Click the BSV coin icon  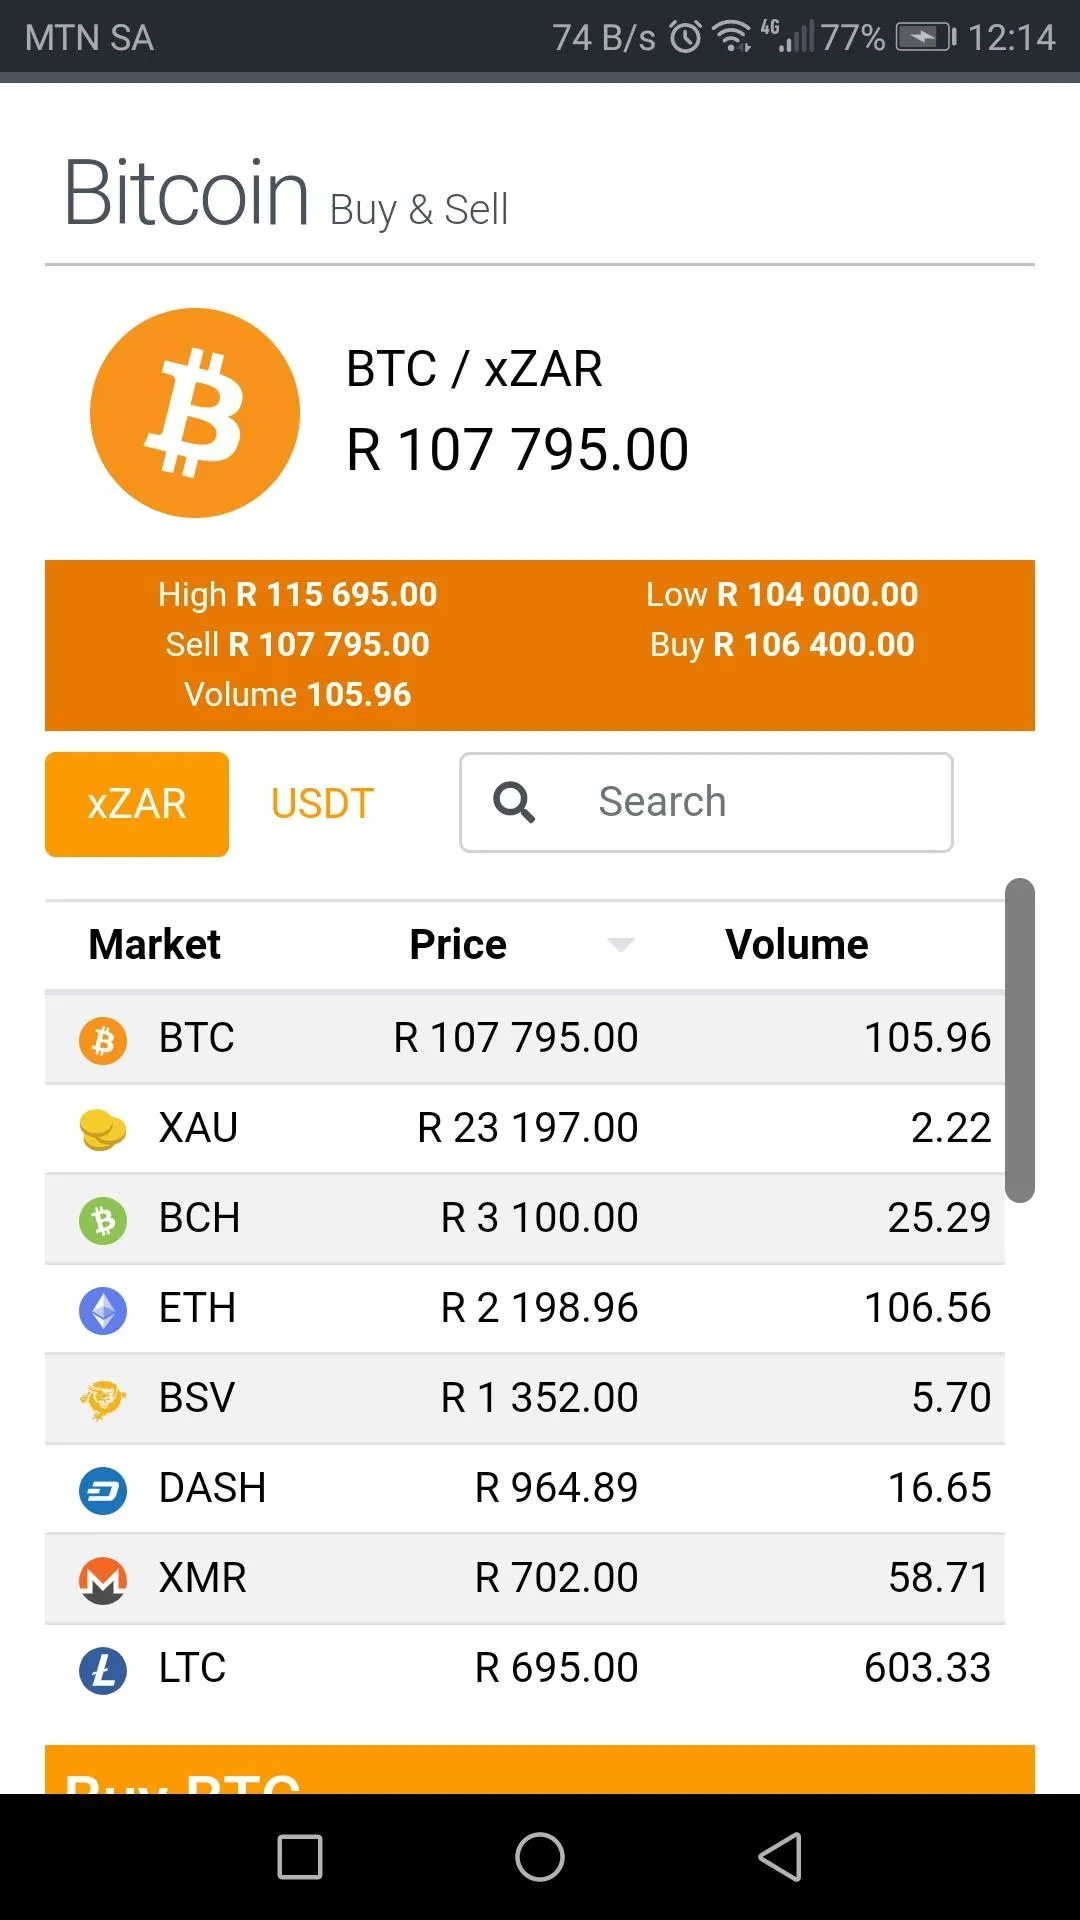point(103,1400)
